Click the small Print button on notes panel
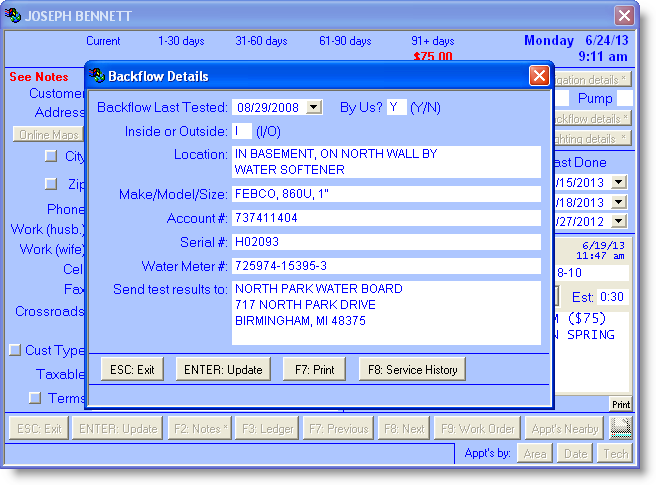 click(x=621, y=404)
